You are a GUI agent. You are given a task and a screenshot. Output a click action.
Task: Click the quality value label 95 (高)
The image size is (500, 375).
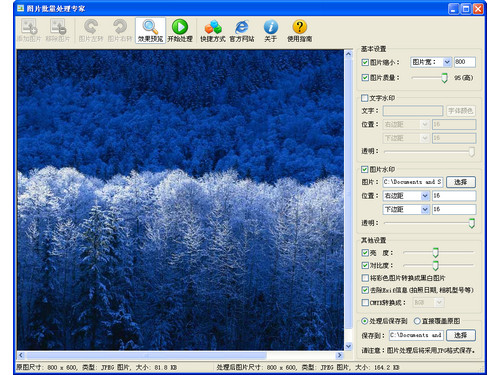click(463, 78)
